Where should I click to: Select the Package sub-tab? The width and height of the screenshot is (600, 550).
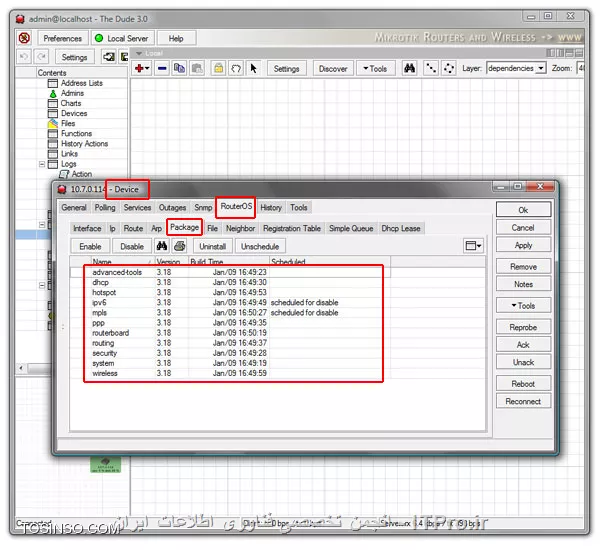(x=184, y=227)
